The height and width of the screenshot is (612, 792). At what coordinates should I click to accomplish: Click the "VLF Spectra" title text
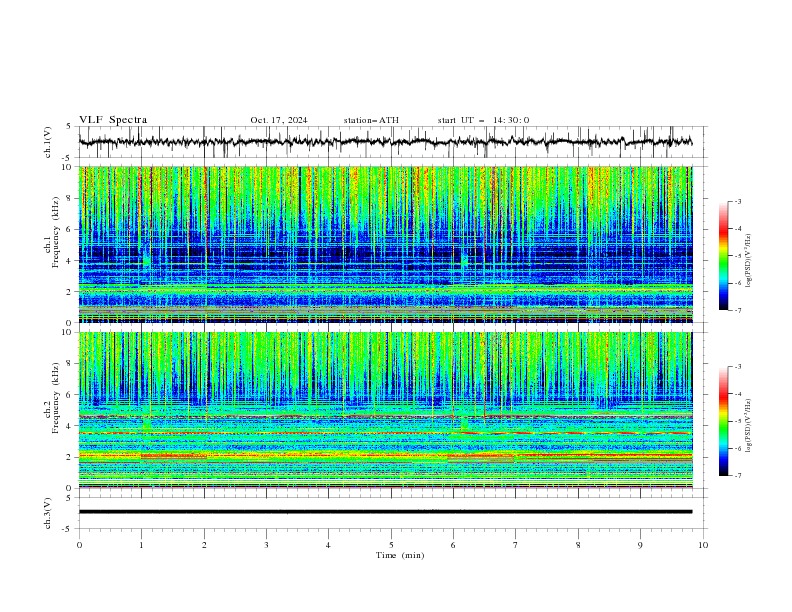[x=113, y=120]
